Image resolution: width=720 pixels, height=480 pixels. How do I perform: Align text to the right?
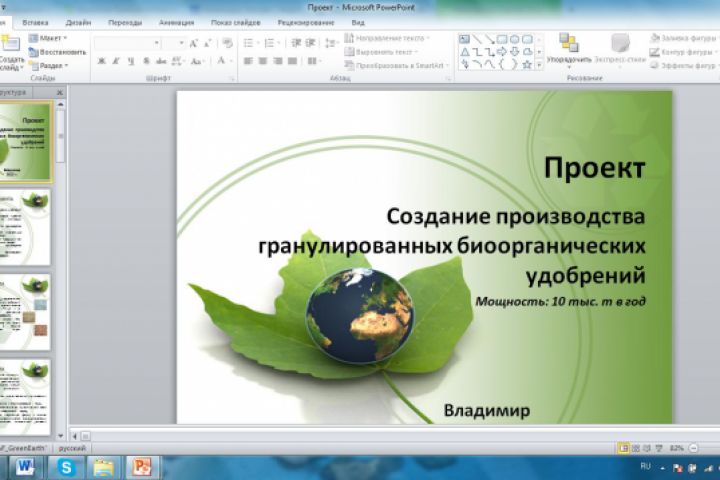[278, 61]
